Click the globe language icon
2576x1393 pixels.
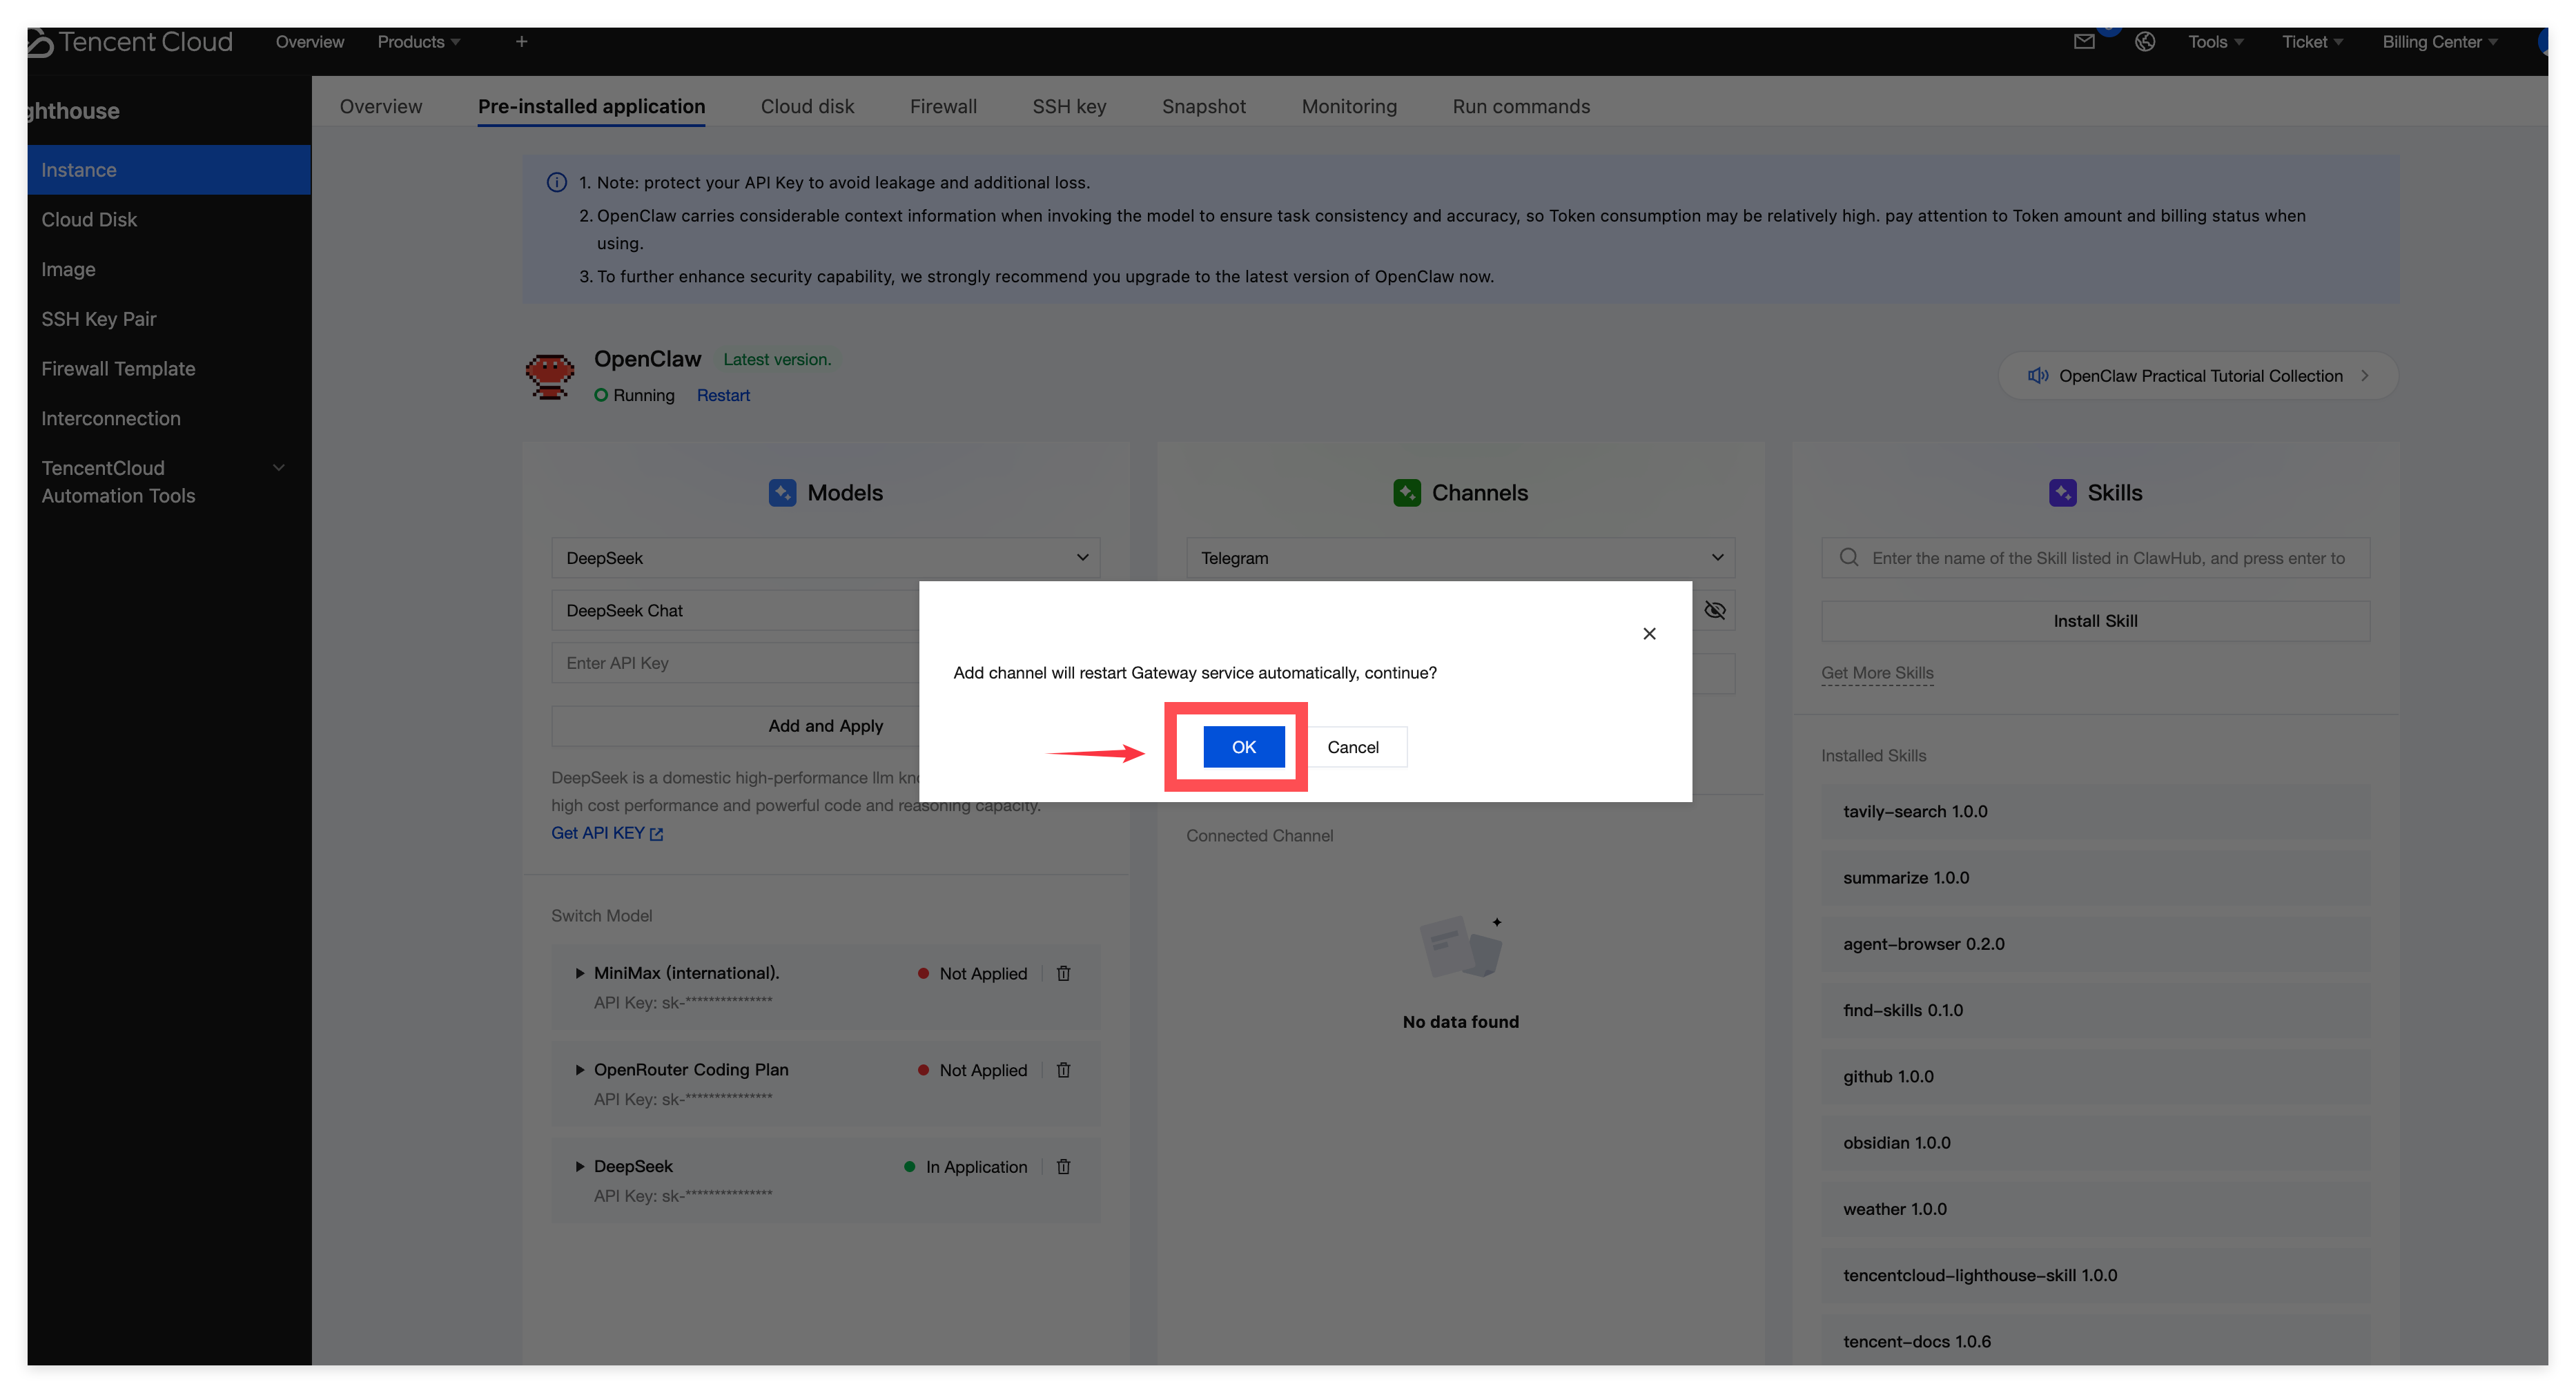[2145, 42]
